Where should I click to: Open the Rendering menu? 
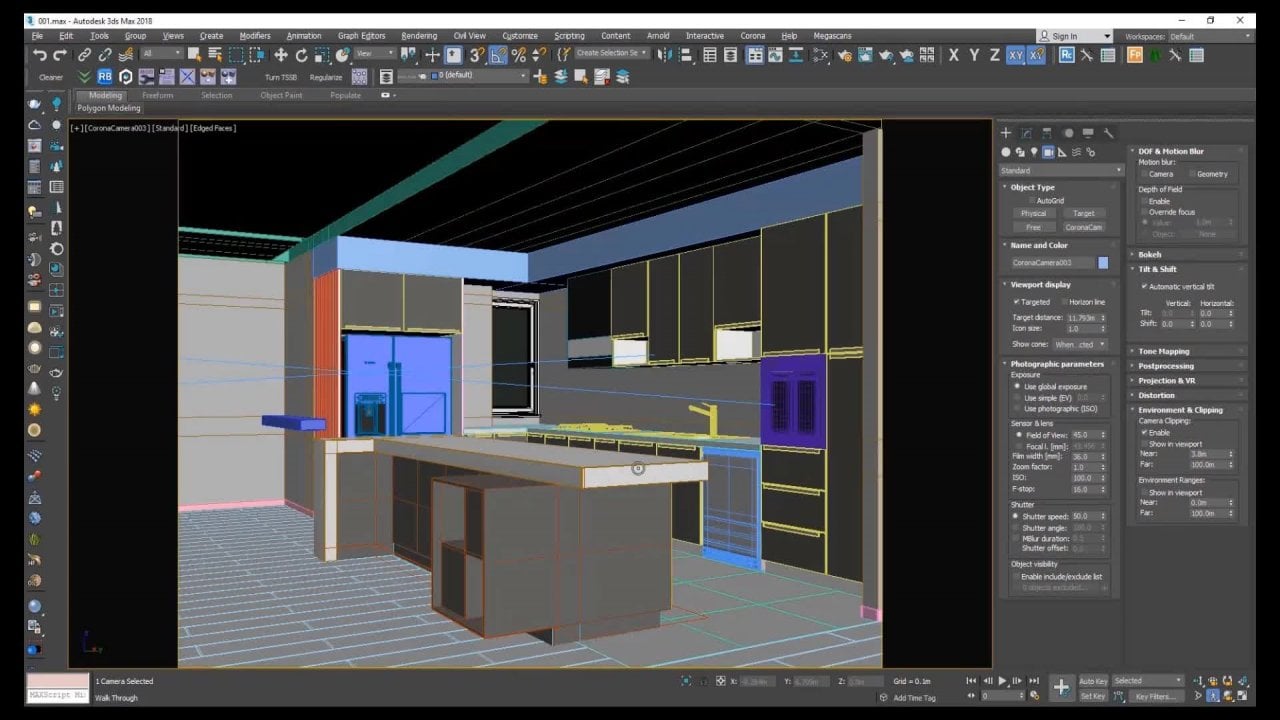pos(419,36)
